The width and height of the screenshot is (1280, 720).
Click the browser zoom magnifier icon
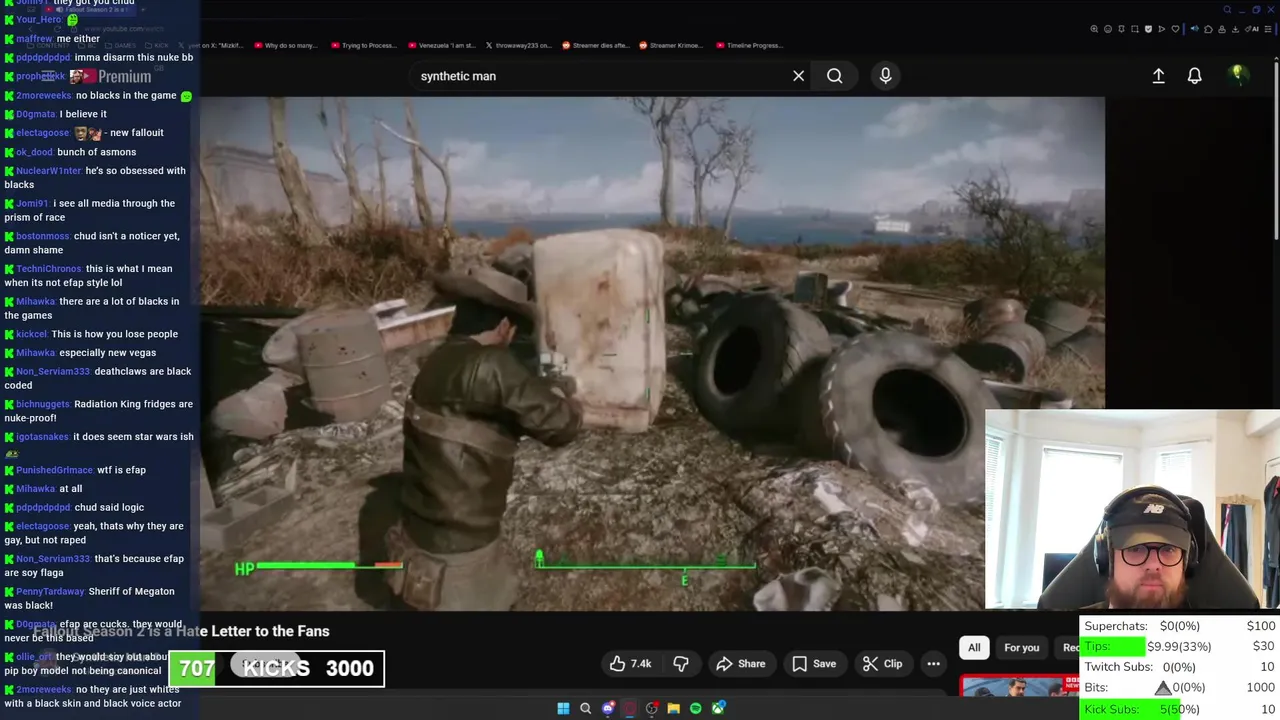(1094, 29)
